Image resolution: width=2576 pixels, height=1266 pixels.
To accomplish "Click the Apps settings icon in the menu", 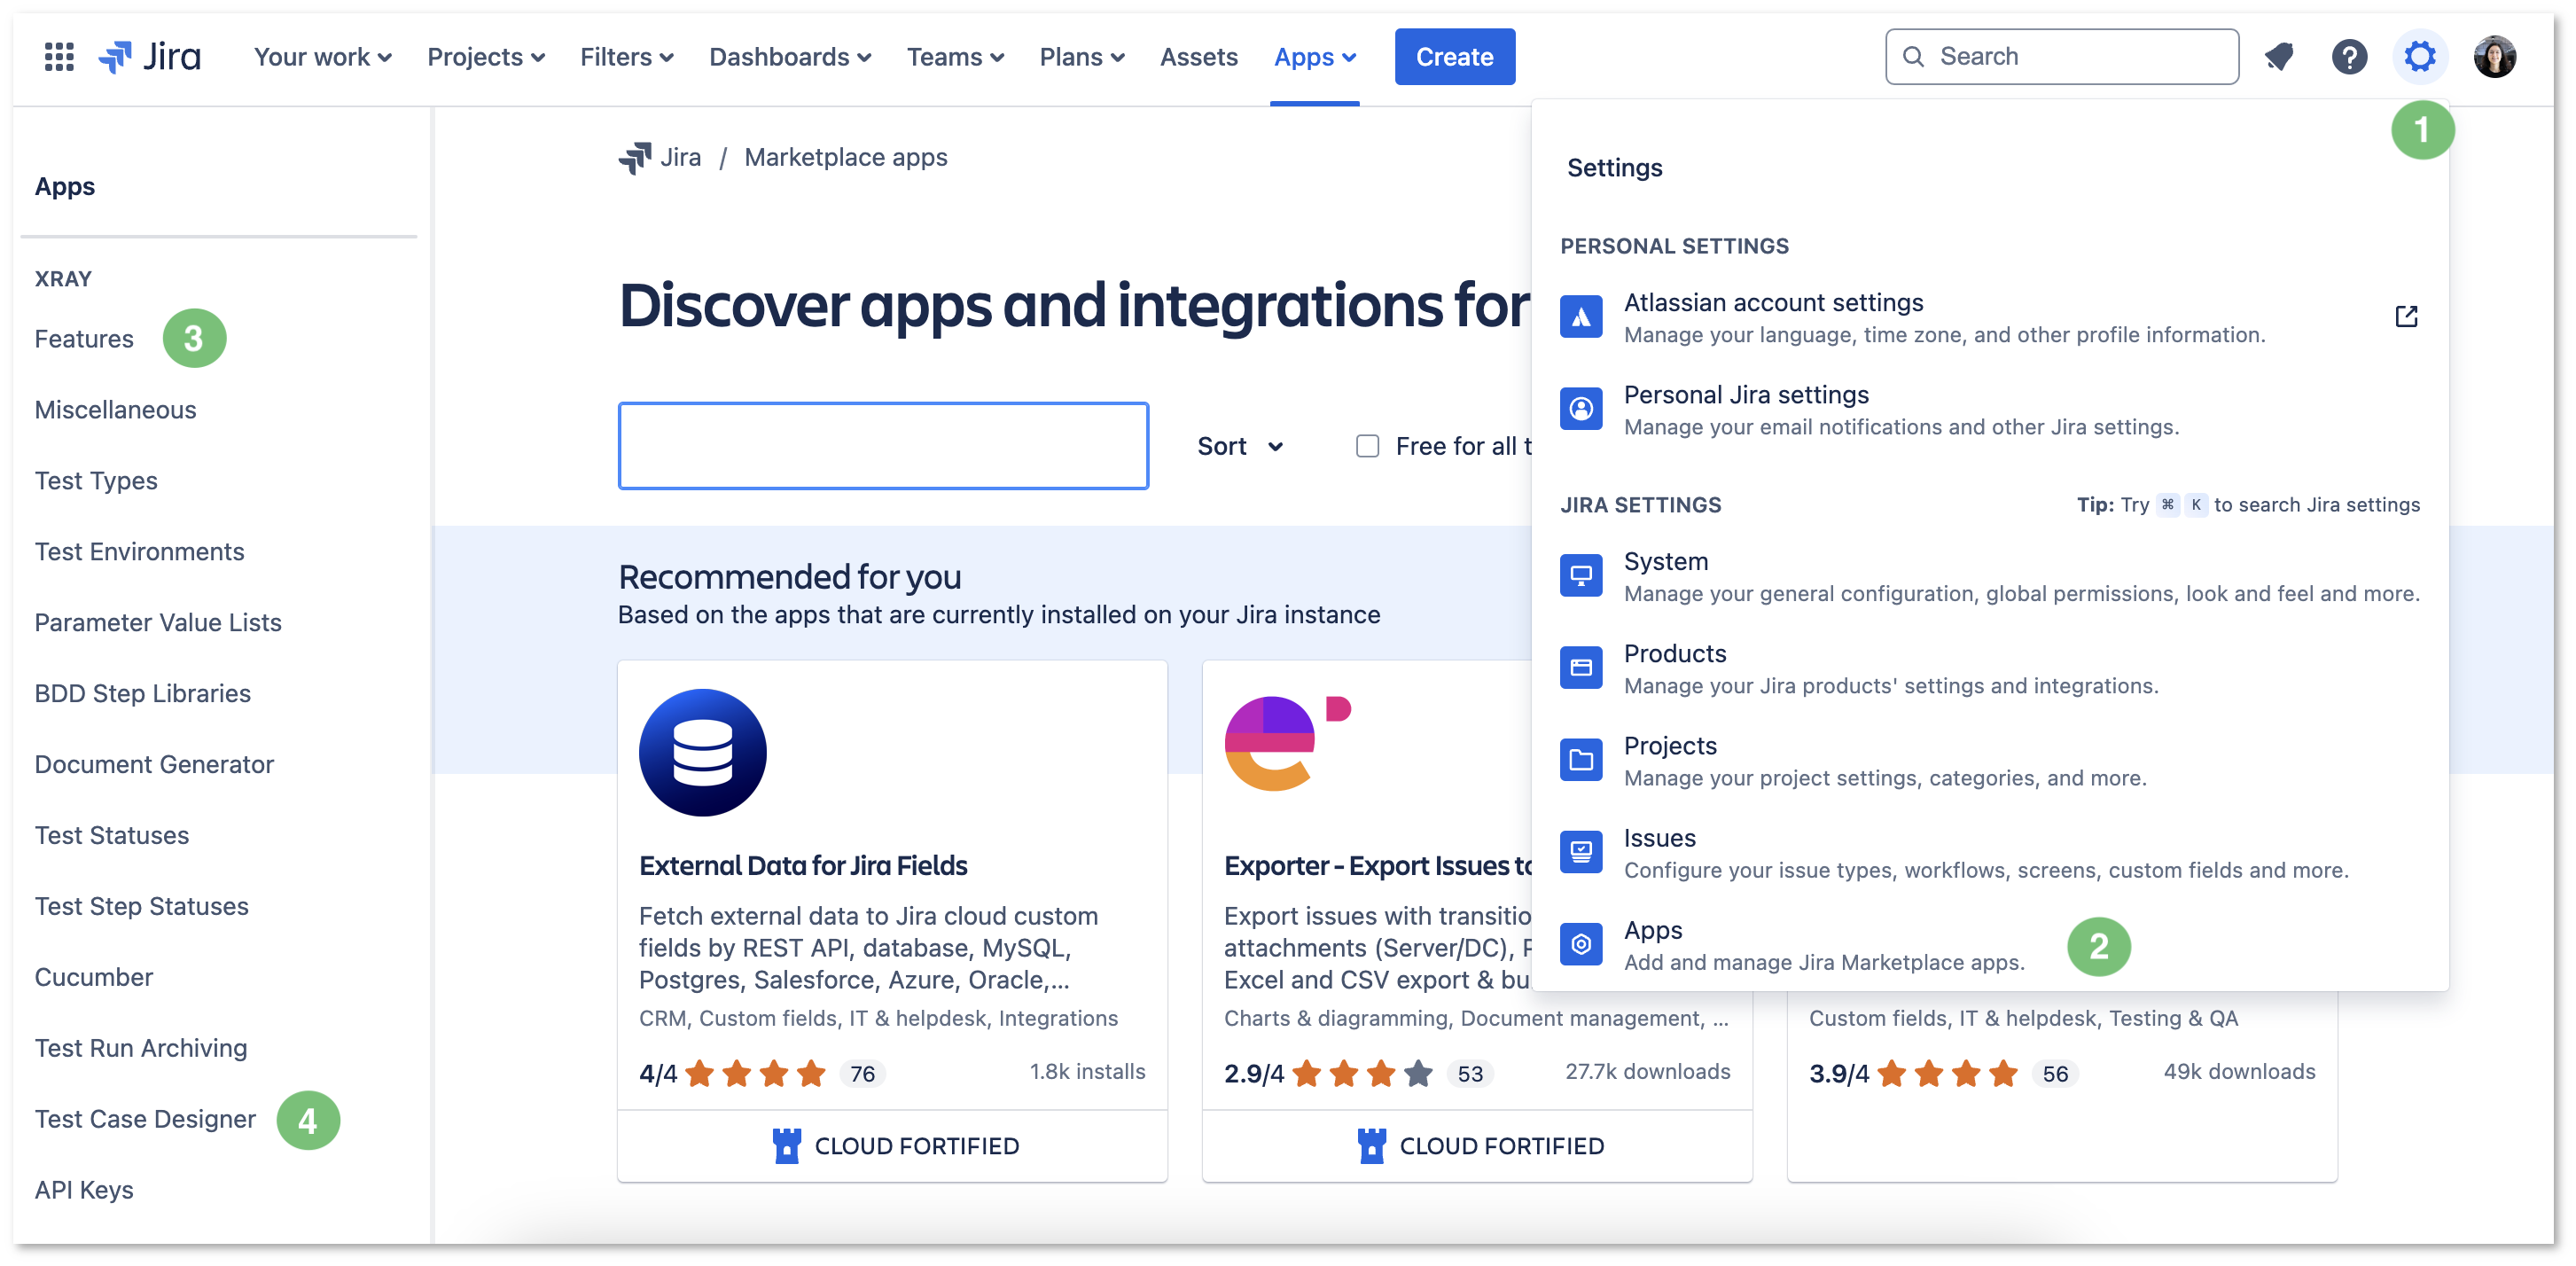I will coord(1581,944).
